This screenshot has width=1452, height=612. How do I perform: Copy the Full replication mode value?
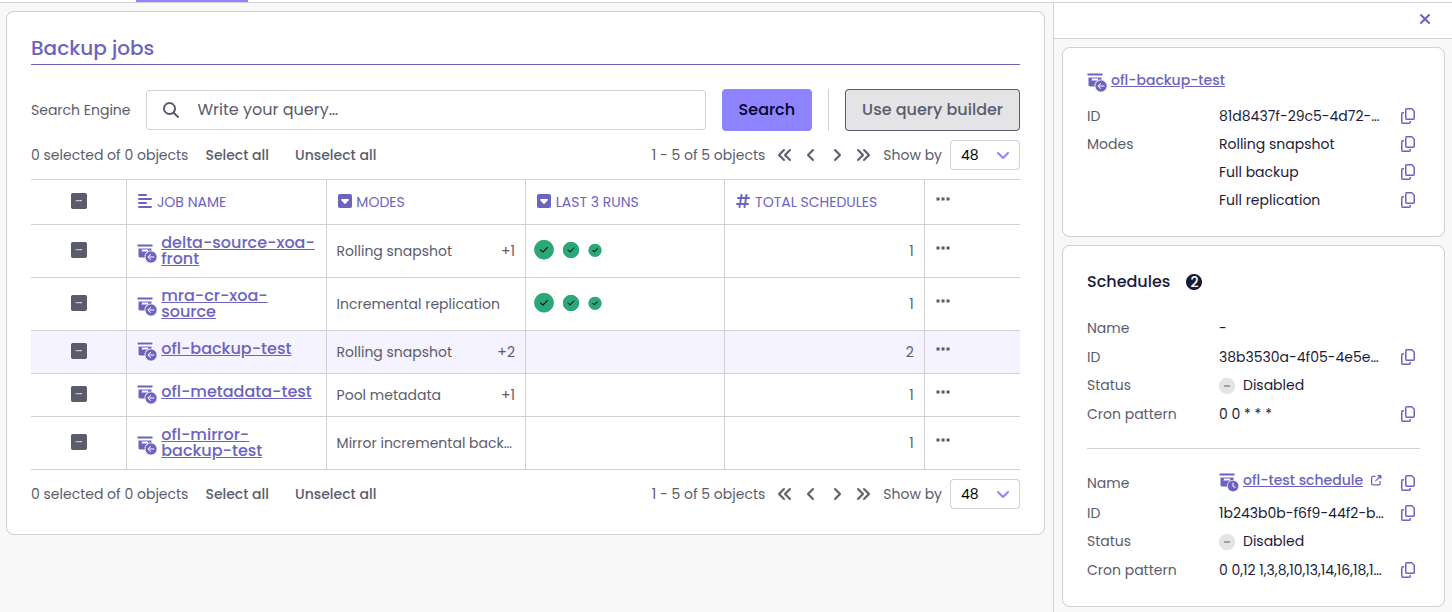coord(1408,200)
